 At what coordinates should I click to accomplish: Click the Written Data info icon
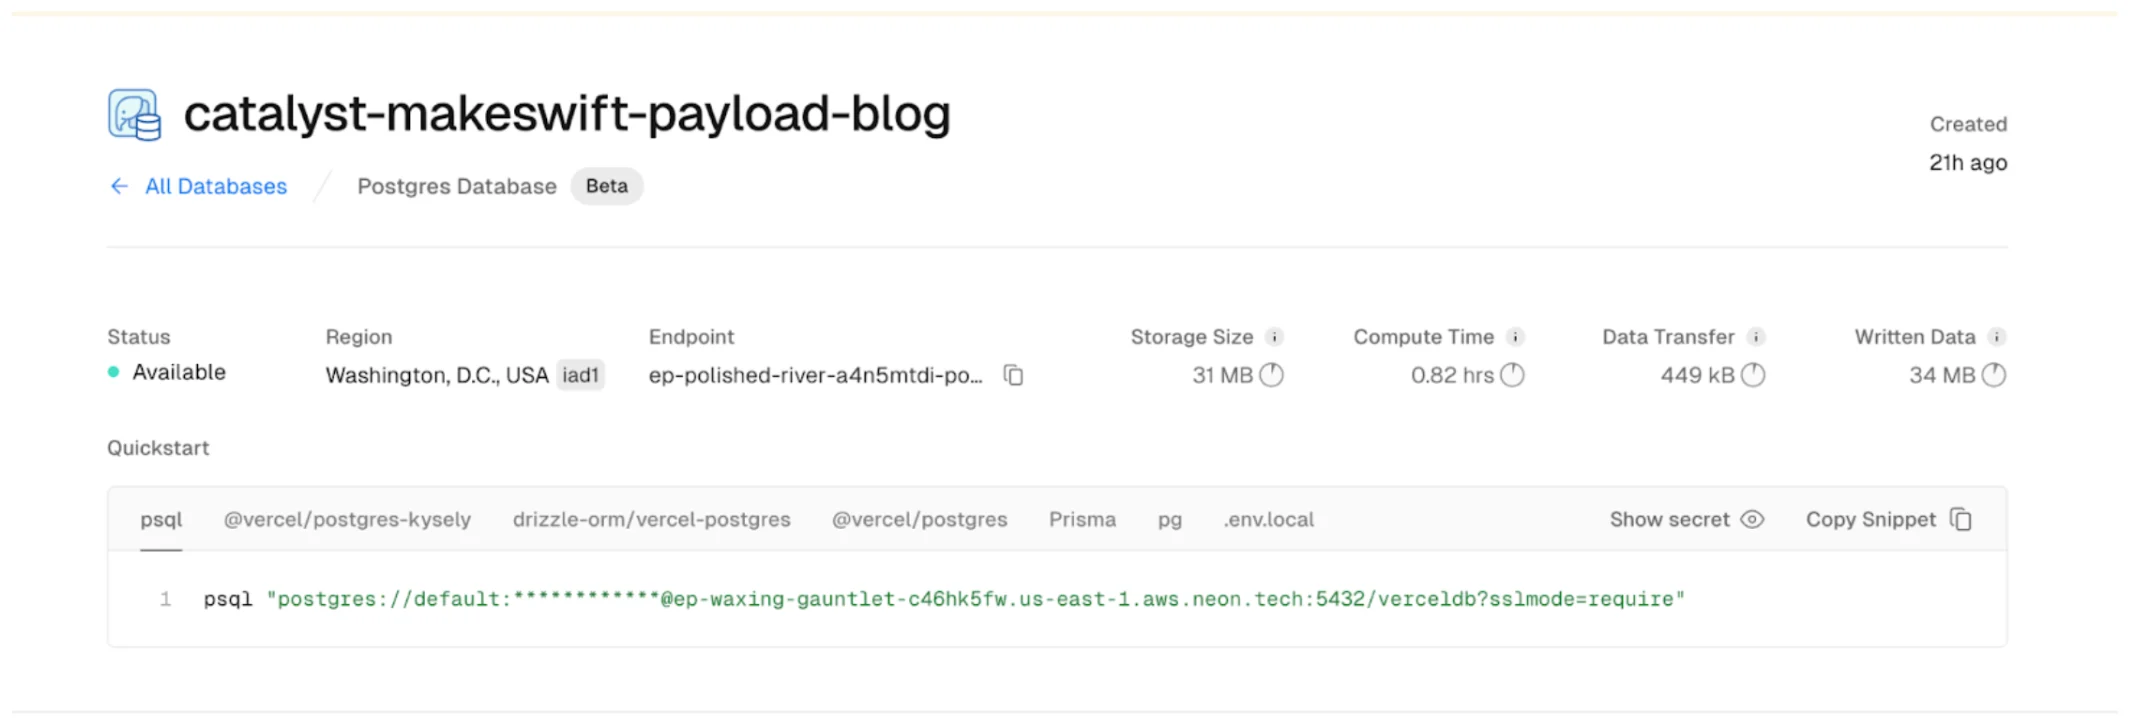pyautogui.click(x=1996, y=337)
